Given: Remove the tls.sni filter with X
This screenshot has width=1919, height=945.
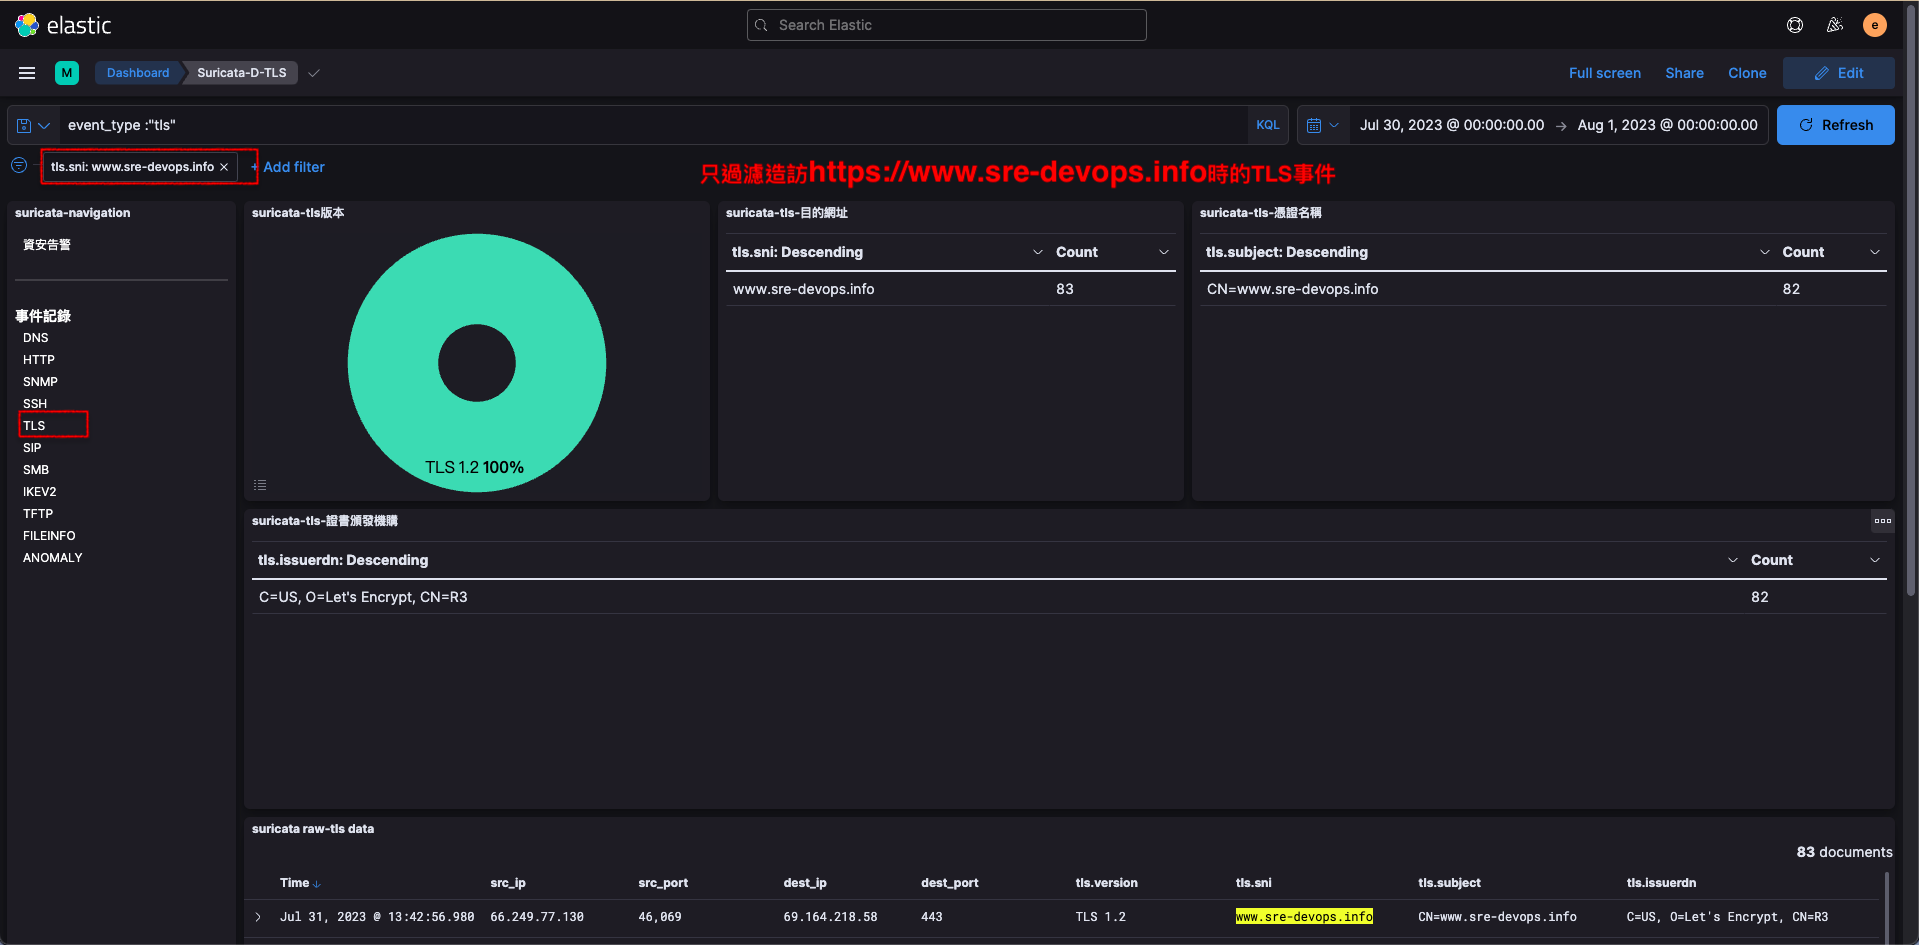Looking at the screenshot, I should (224, 167).
